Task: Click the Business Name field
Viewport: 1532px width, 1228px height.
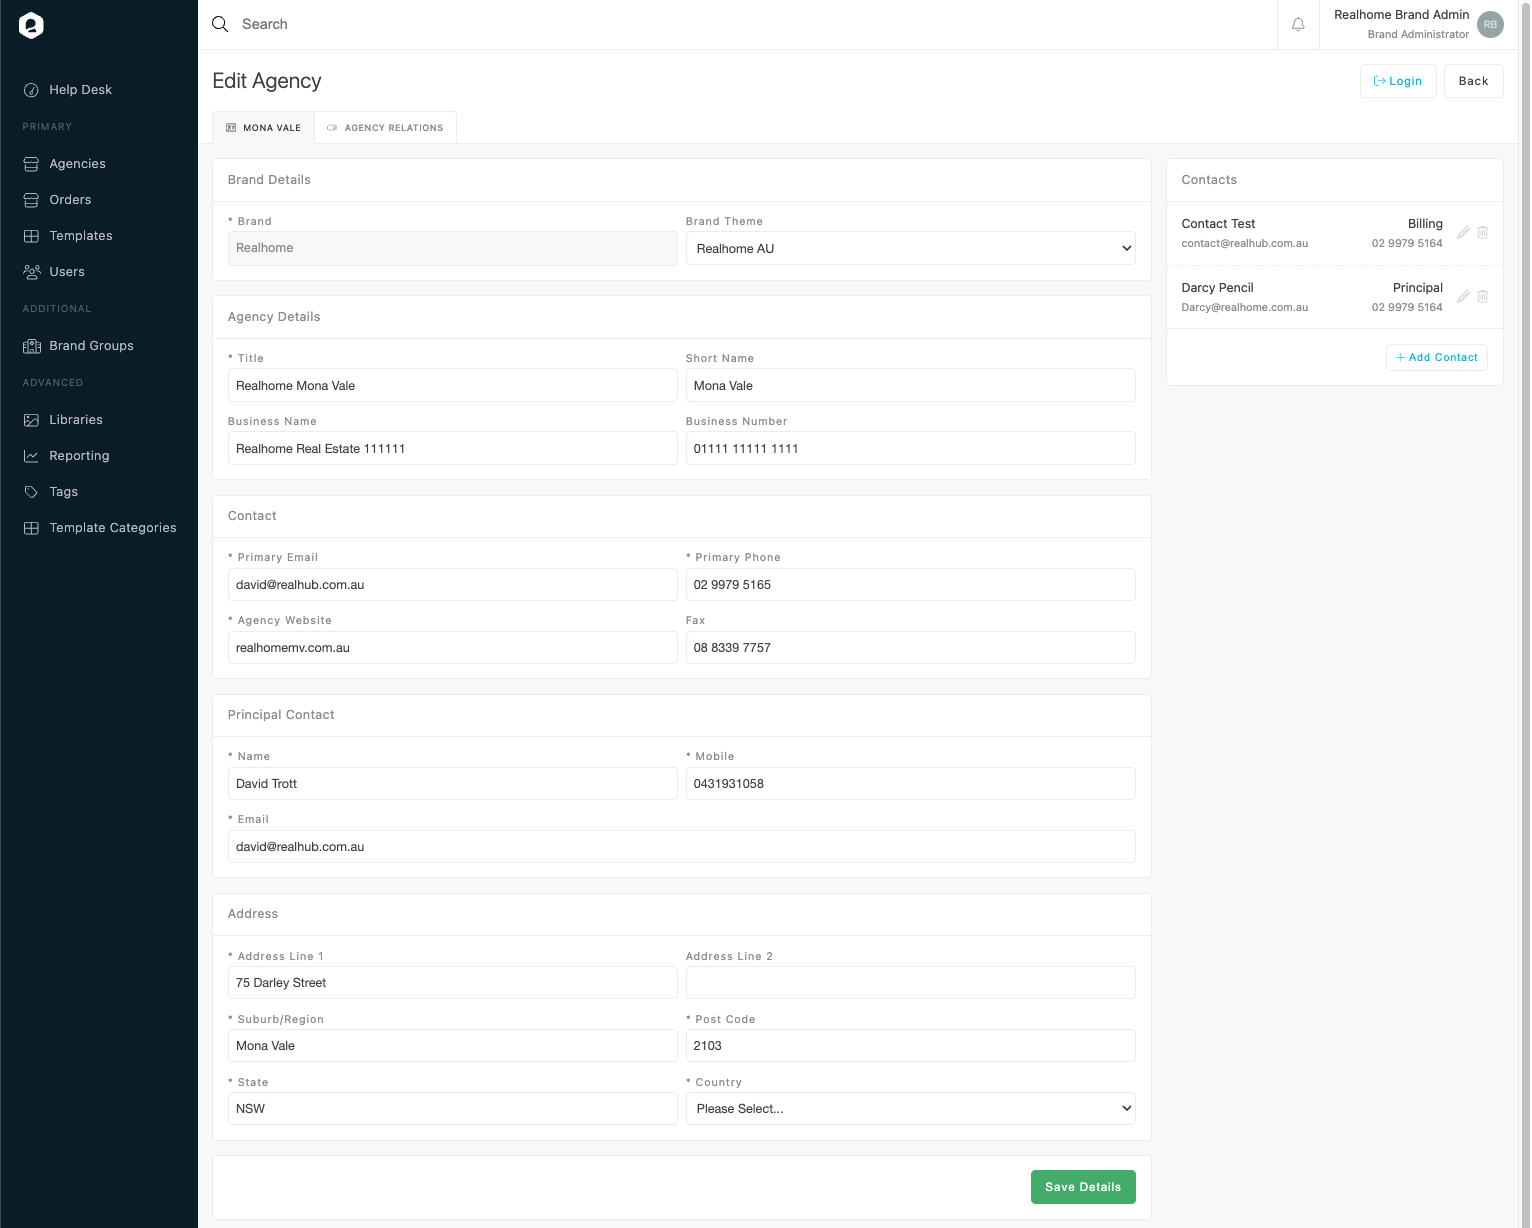Action: (452, 448)
